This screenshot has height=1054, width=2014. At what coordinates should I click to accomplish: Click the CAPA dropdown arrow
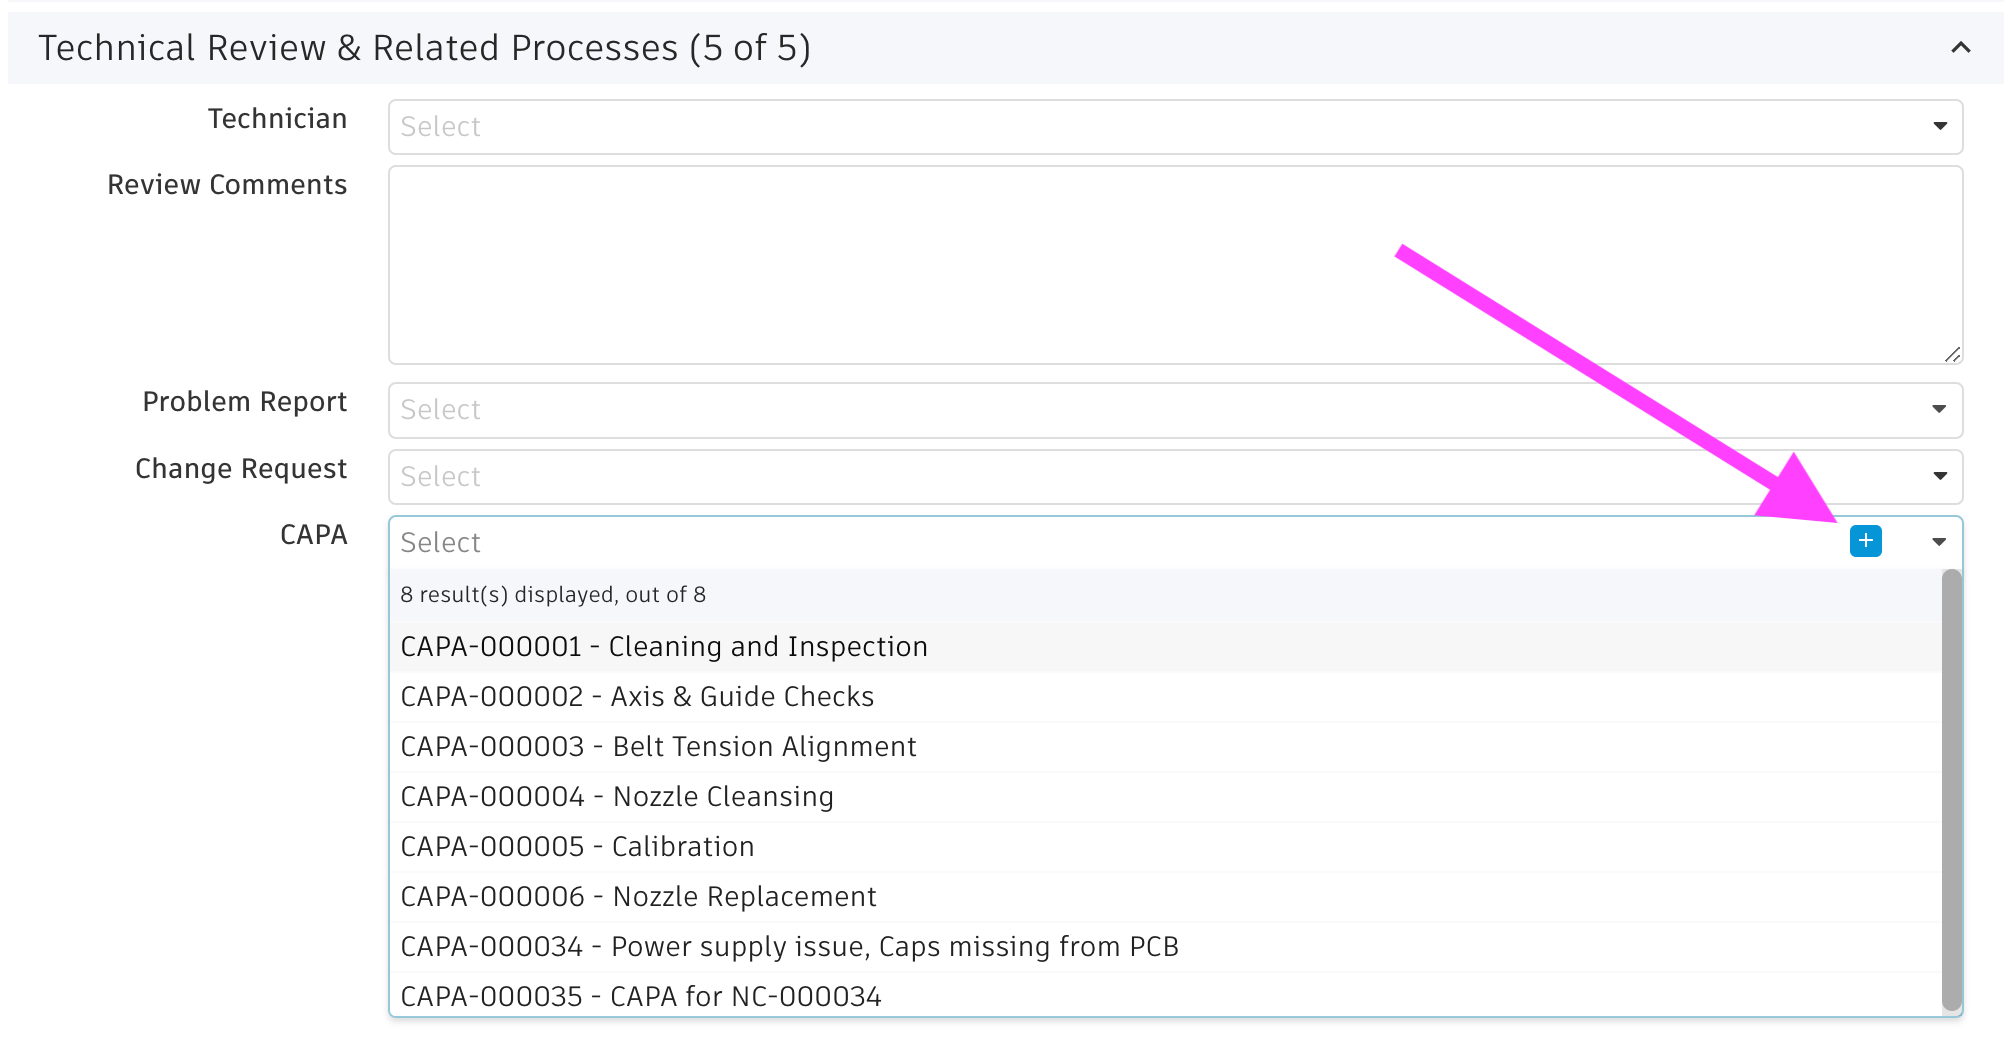pos(1939,542)
